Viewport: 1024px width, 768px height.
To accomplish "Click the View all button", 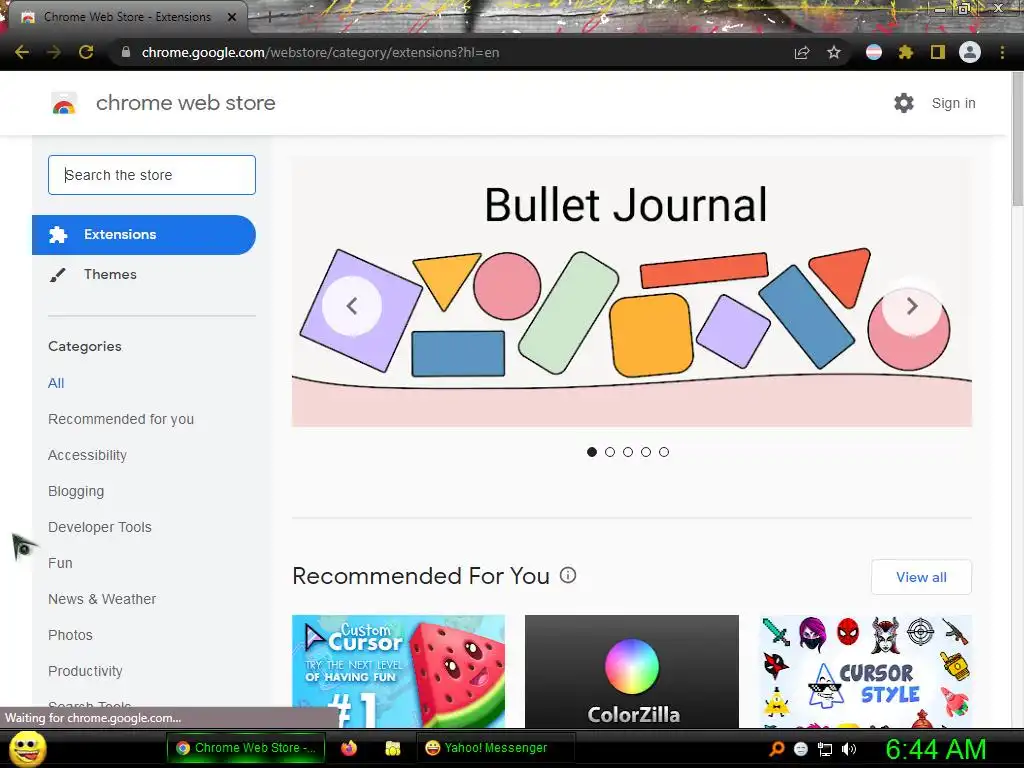I will pyautogui.click(x=921, y=577).
